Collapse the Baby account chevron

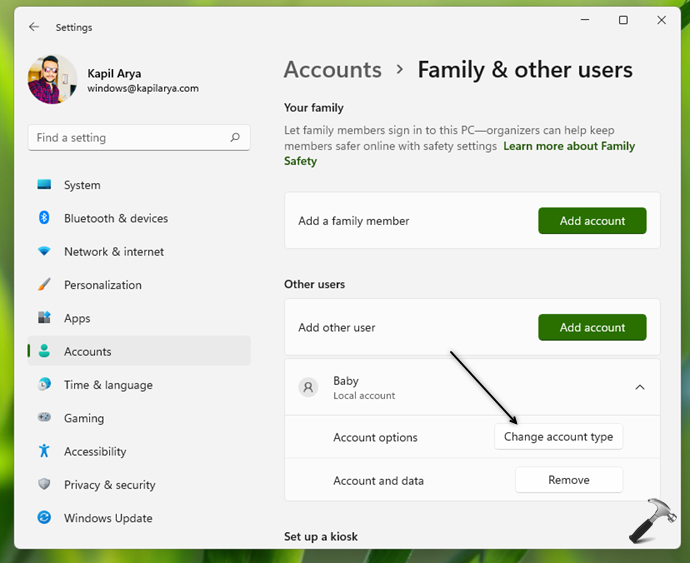point(640,387)
